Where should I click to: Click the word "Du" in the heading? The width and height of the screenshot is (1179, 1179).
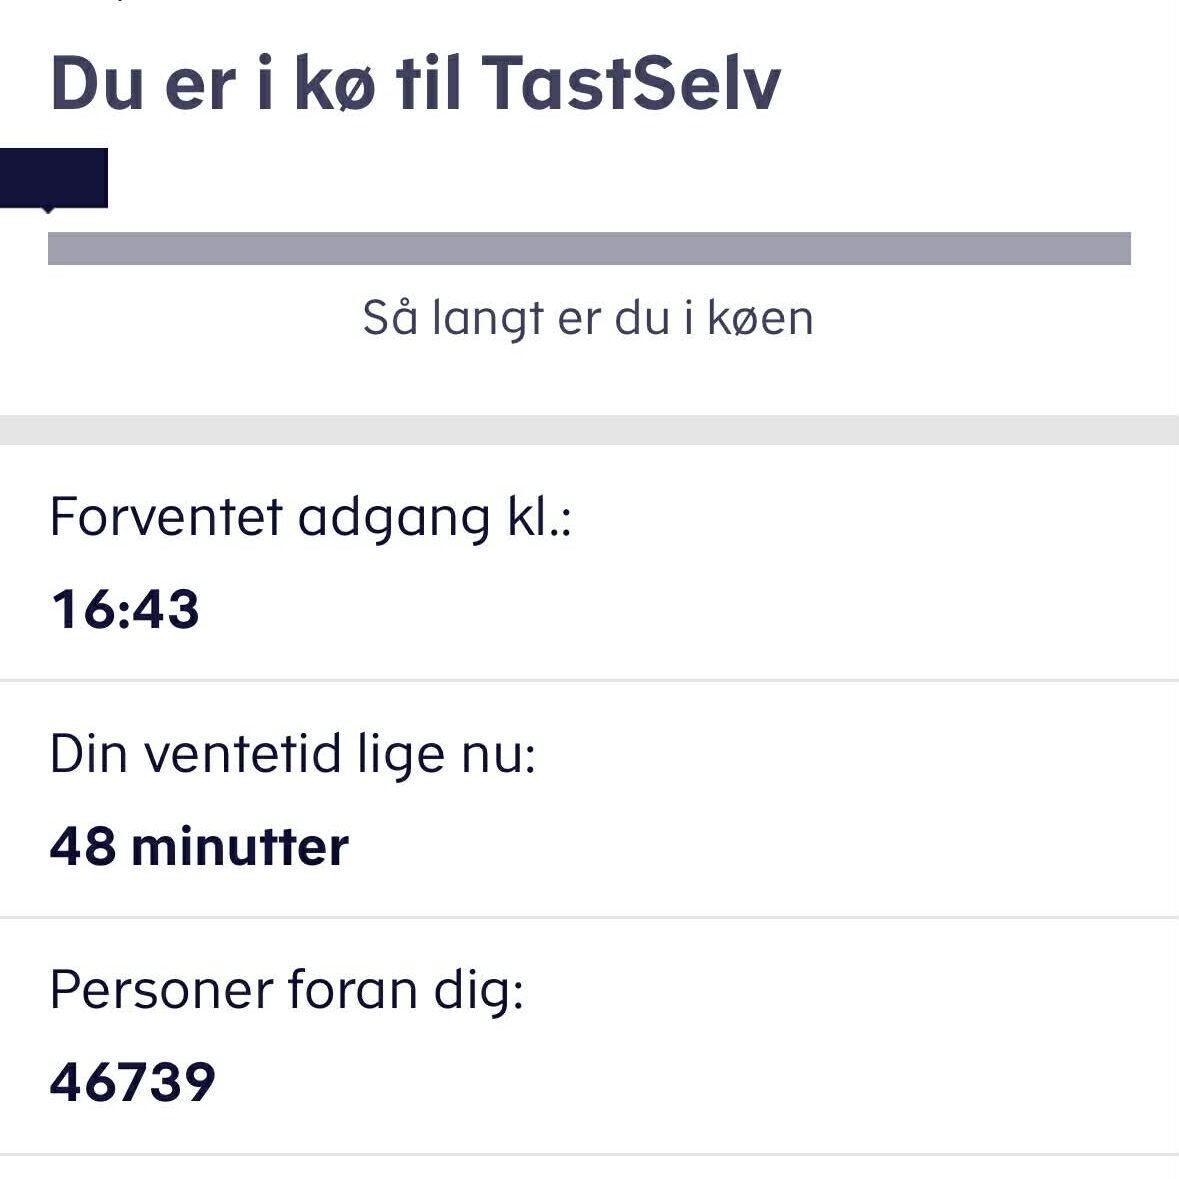click(x=96, y=82)
